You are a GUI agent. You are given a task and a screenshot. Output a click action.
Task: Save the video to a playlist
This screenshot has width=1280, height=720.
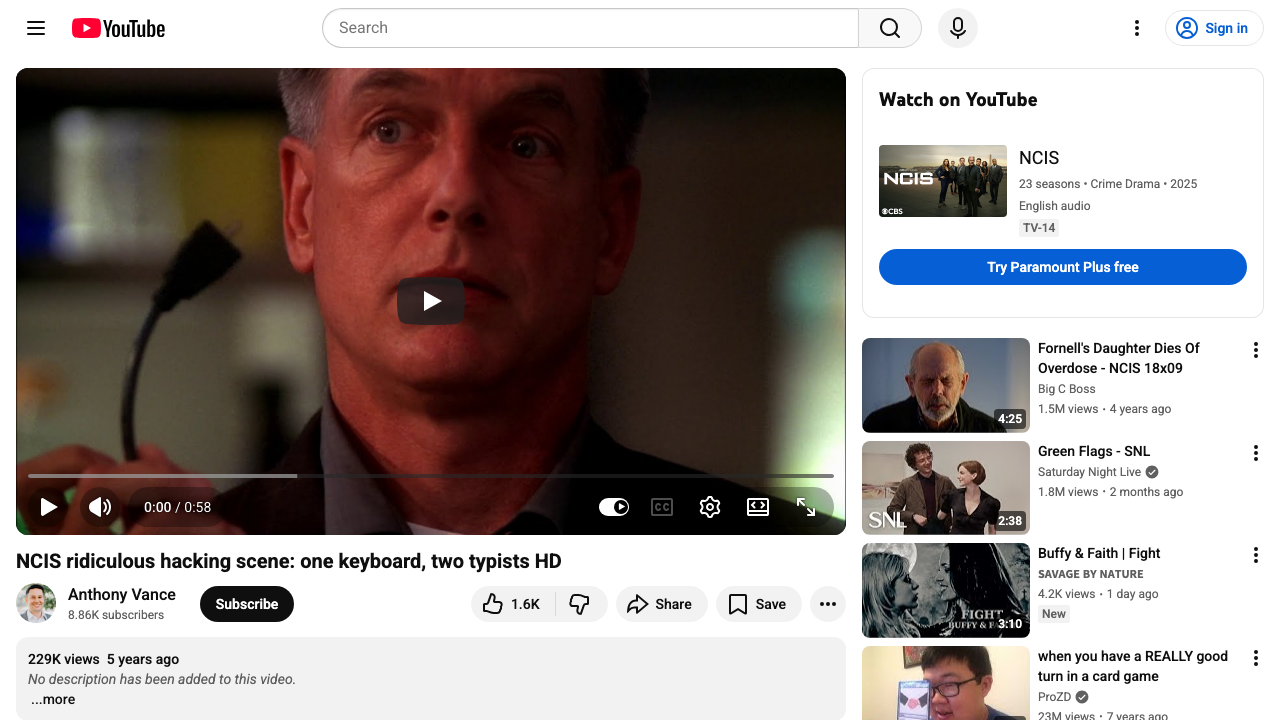pos(759,604)
